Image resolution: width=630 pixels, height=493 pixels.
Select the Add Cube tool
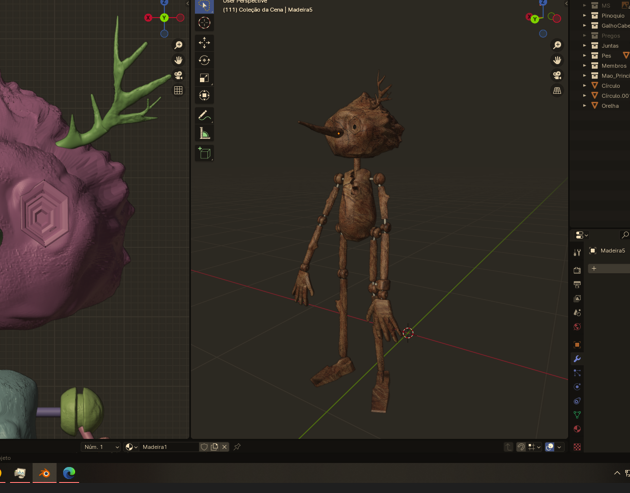(204, 153)
